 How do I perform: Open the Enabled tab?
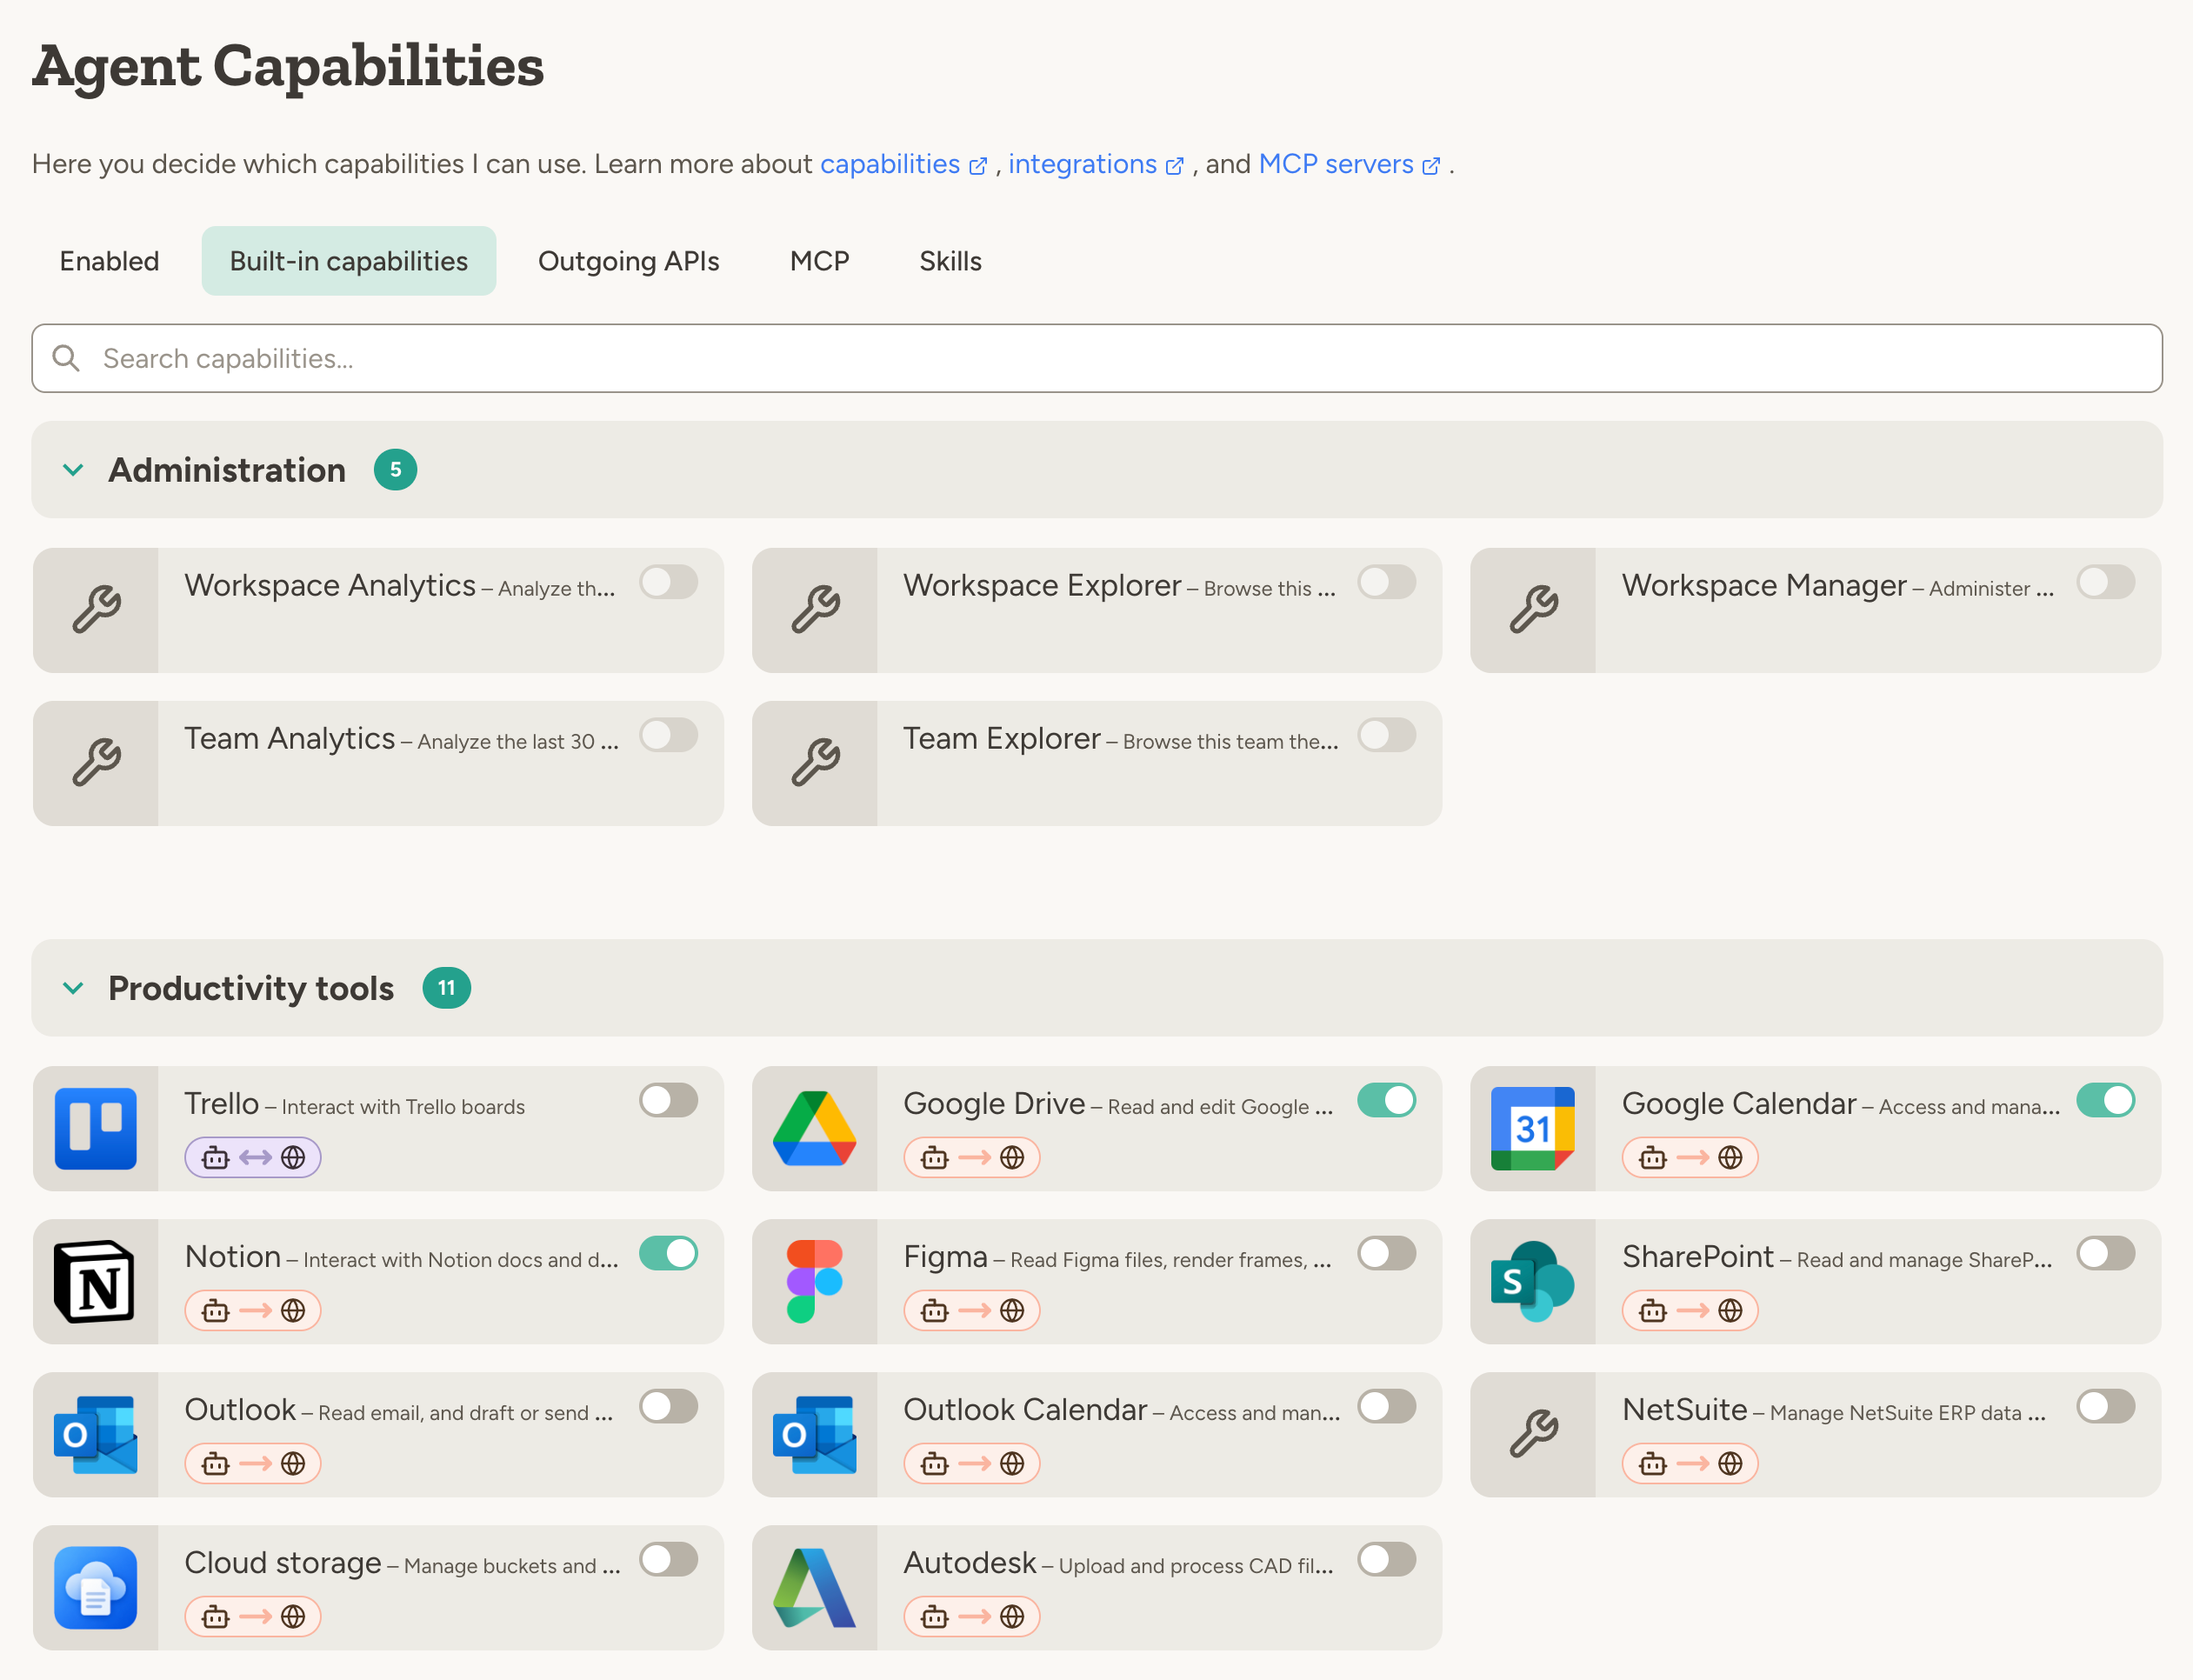tap(109, 261)
